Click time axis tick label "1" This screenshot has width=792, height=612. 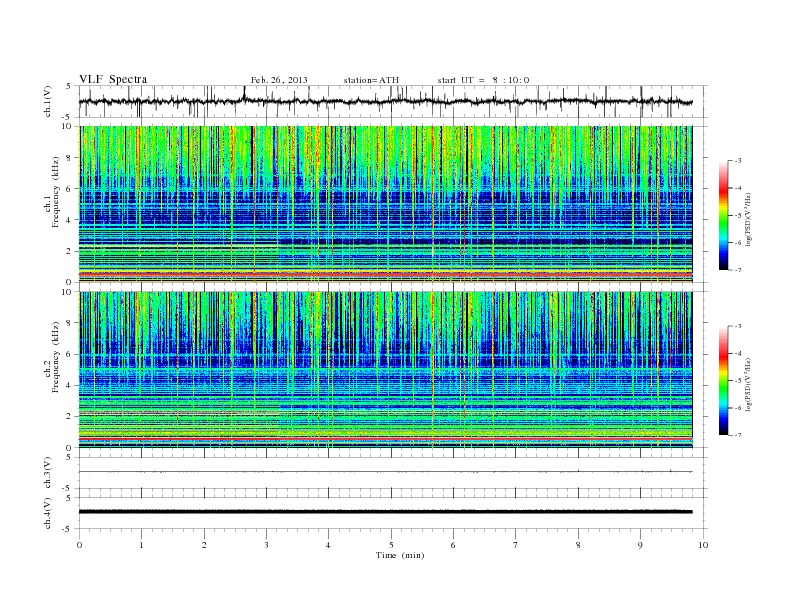pyautogui.click(x=141, y=545)
